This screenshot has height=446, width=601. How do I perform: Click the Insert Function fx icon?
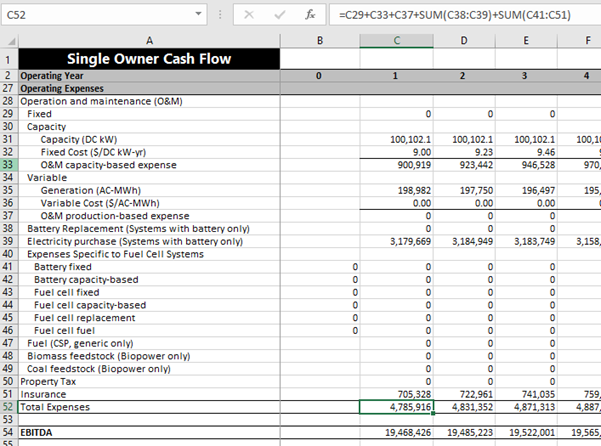311,16
